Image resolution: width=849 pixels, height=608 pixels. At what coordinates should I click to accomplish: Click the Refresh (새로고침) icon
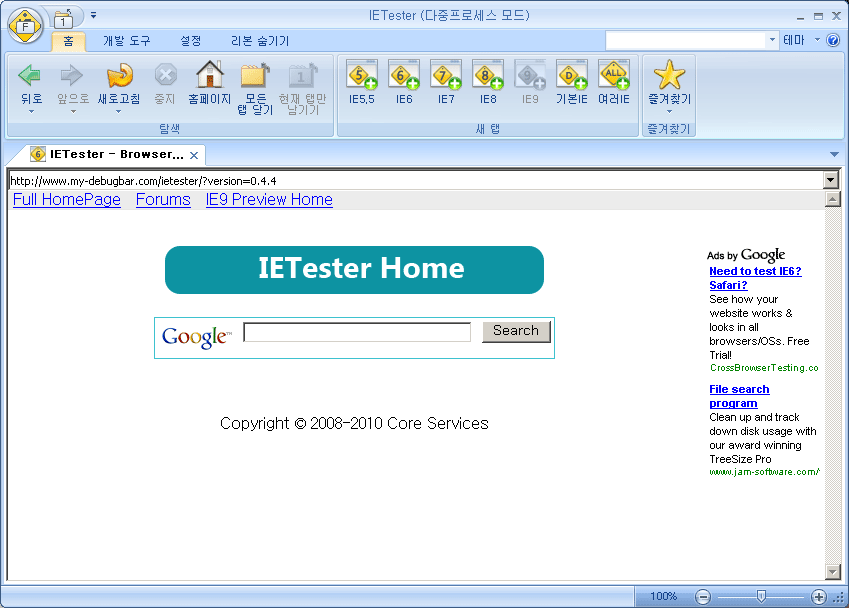[x=118, y=76]
